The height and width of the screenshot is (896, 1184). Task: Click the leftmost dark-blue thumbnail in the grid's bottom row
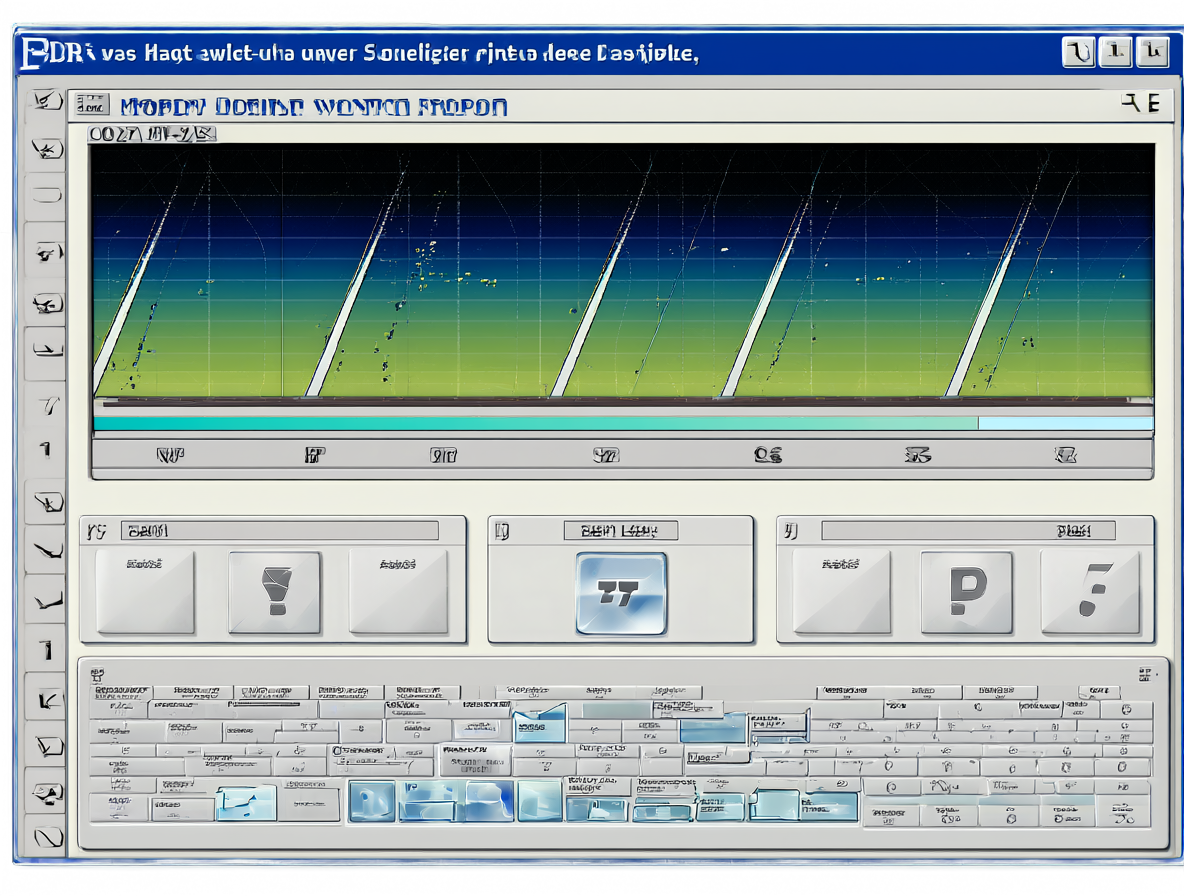(372, 801)
